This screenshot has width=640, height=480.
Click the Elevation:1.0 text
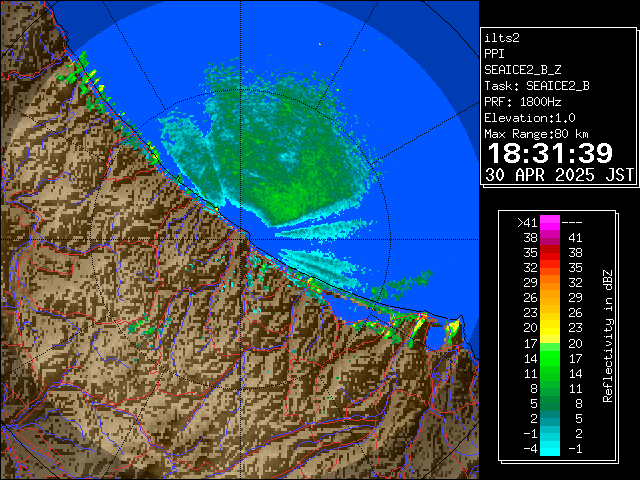pos(530,118)
